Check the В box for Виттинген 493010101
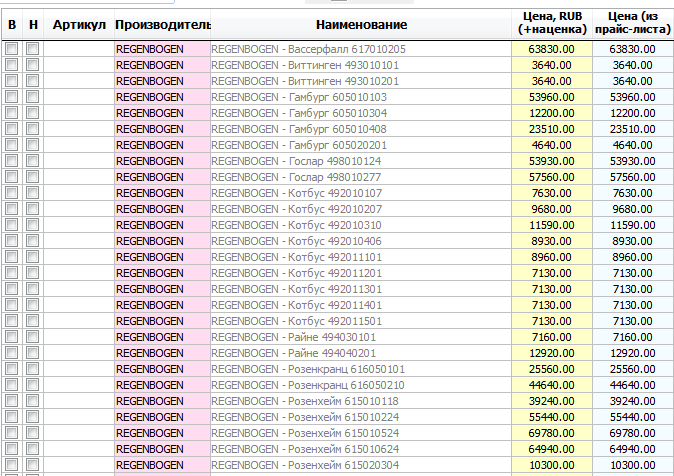This screenshot has width=674, height=476. (12, 64)
